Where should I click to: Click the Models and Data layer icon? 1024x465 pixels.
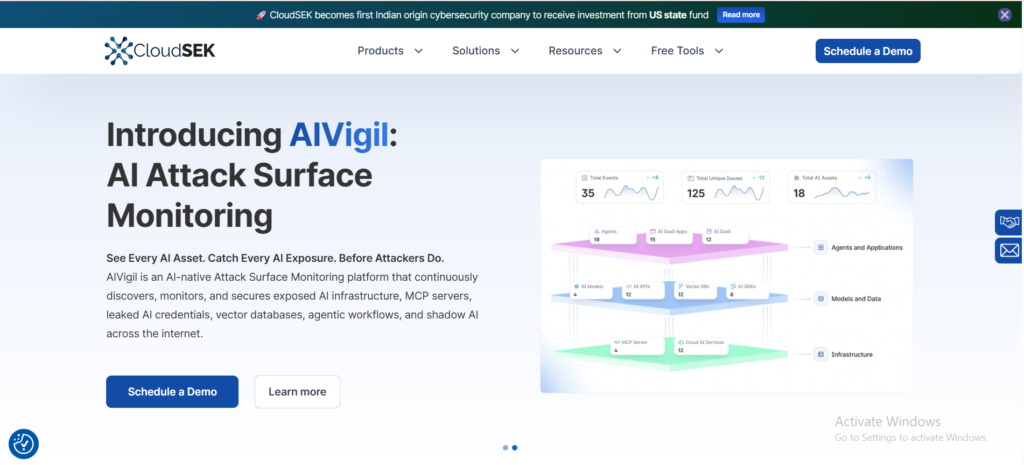(x=820, y=299)
